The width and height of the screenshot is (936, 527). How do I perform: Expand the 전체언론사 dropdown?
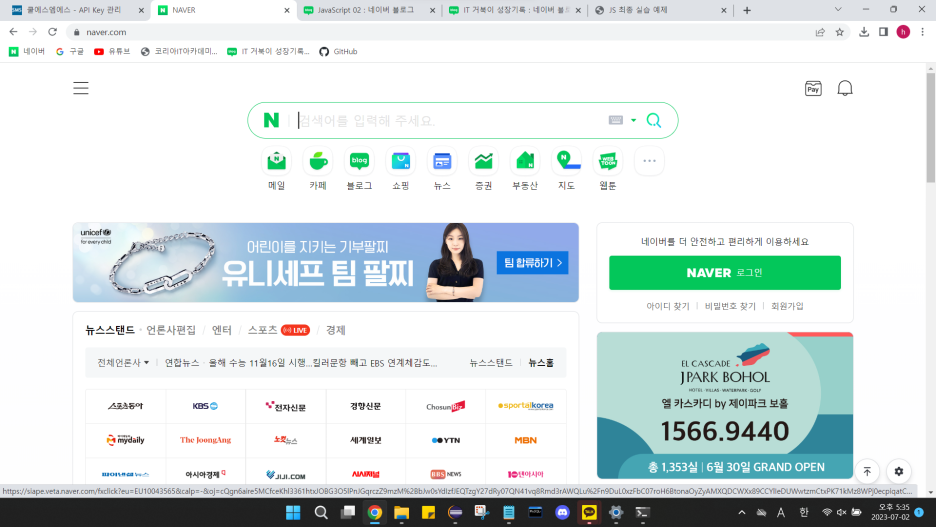123,363
